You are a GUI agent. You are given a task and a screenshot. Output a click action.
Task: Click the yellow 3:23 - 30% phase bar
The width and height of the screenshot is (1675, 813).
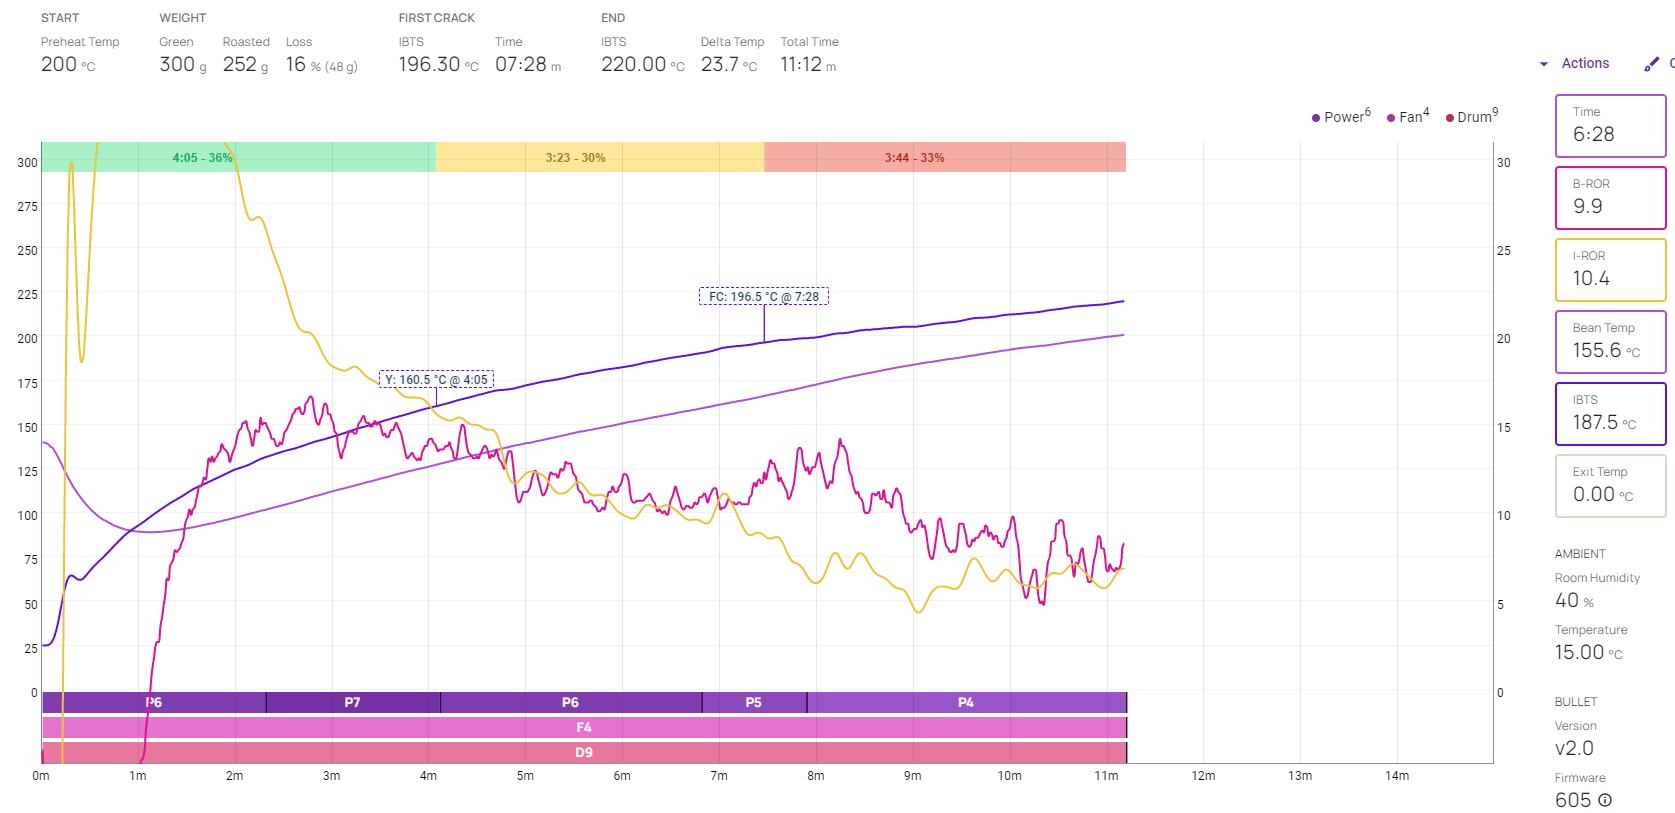coord(599,158)
